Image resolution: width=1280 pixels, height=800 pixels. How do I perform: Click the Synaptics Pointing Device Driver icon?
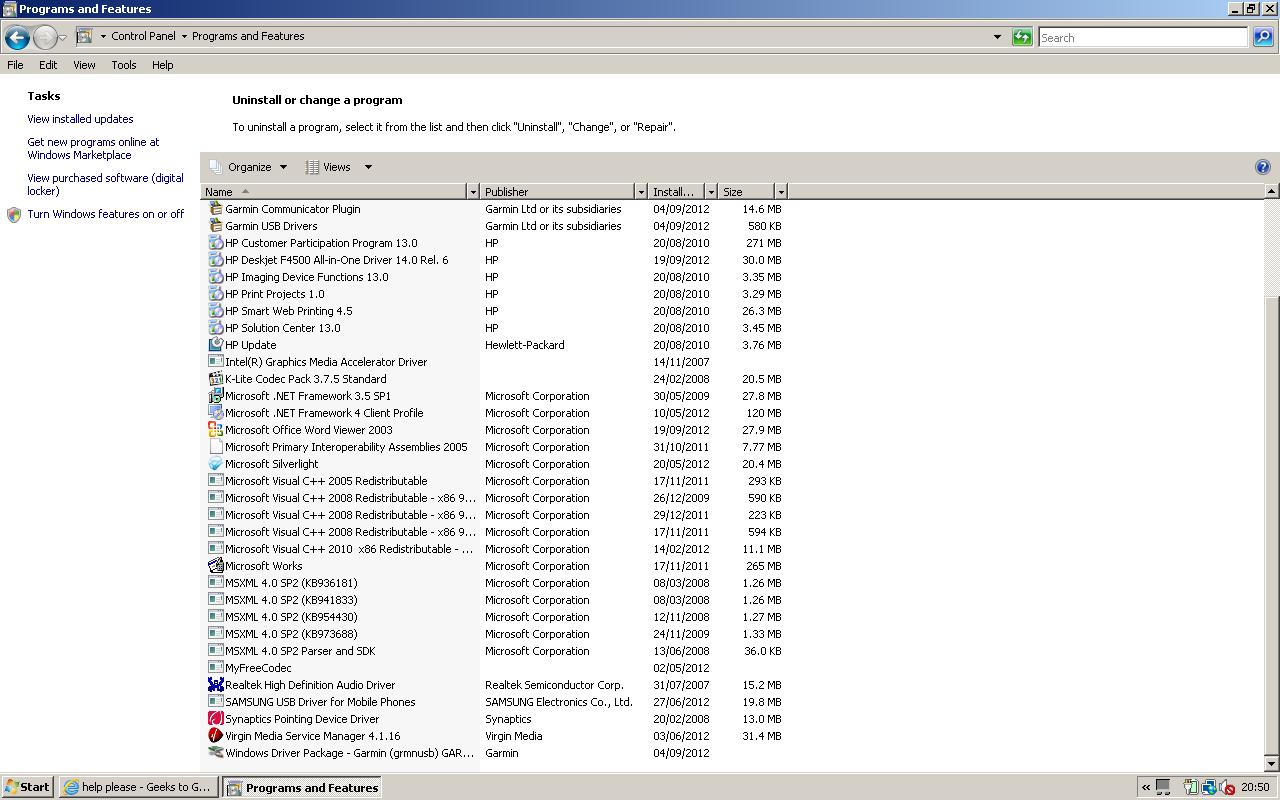[x=215, y=719]
